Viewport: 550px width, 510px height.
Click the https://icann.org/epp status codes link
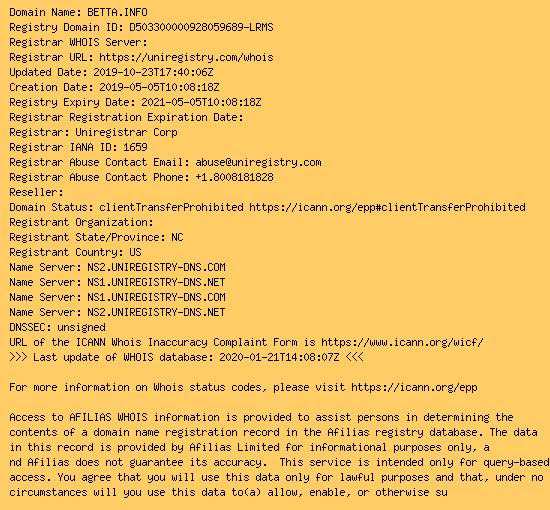pos(414,387)
